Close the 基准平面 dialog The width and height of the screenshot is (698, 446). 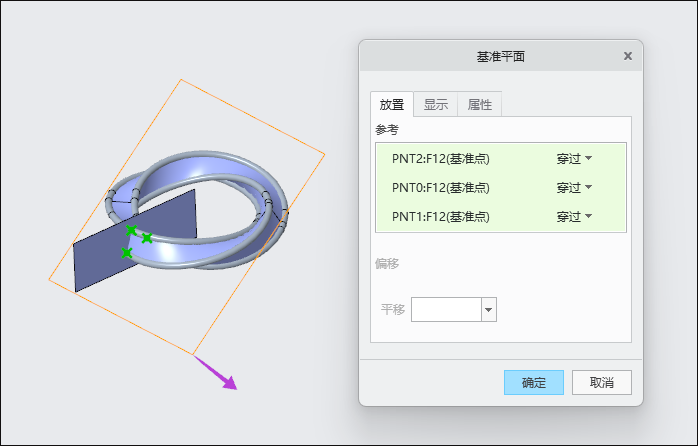(x=628, y=56)
